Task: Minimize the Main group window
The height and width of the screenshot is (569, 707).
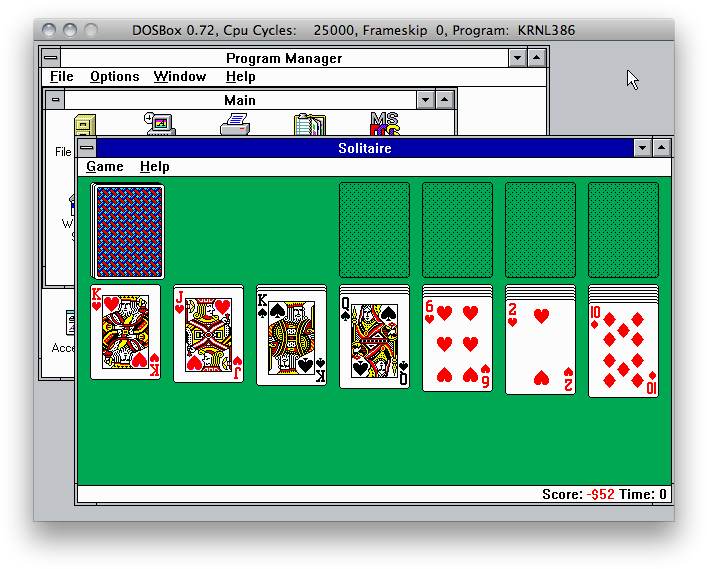Action: (426, 100)
